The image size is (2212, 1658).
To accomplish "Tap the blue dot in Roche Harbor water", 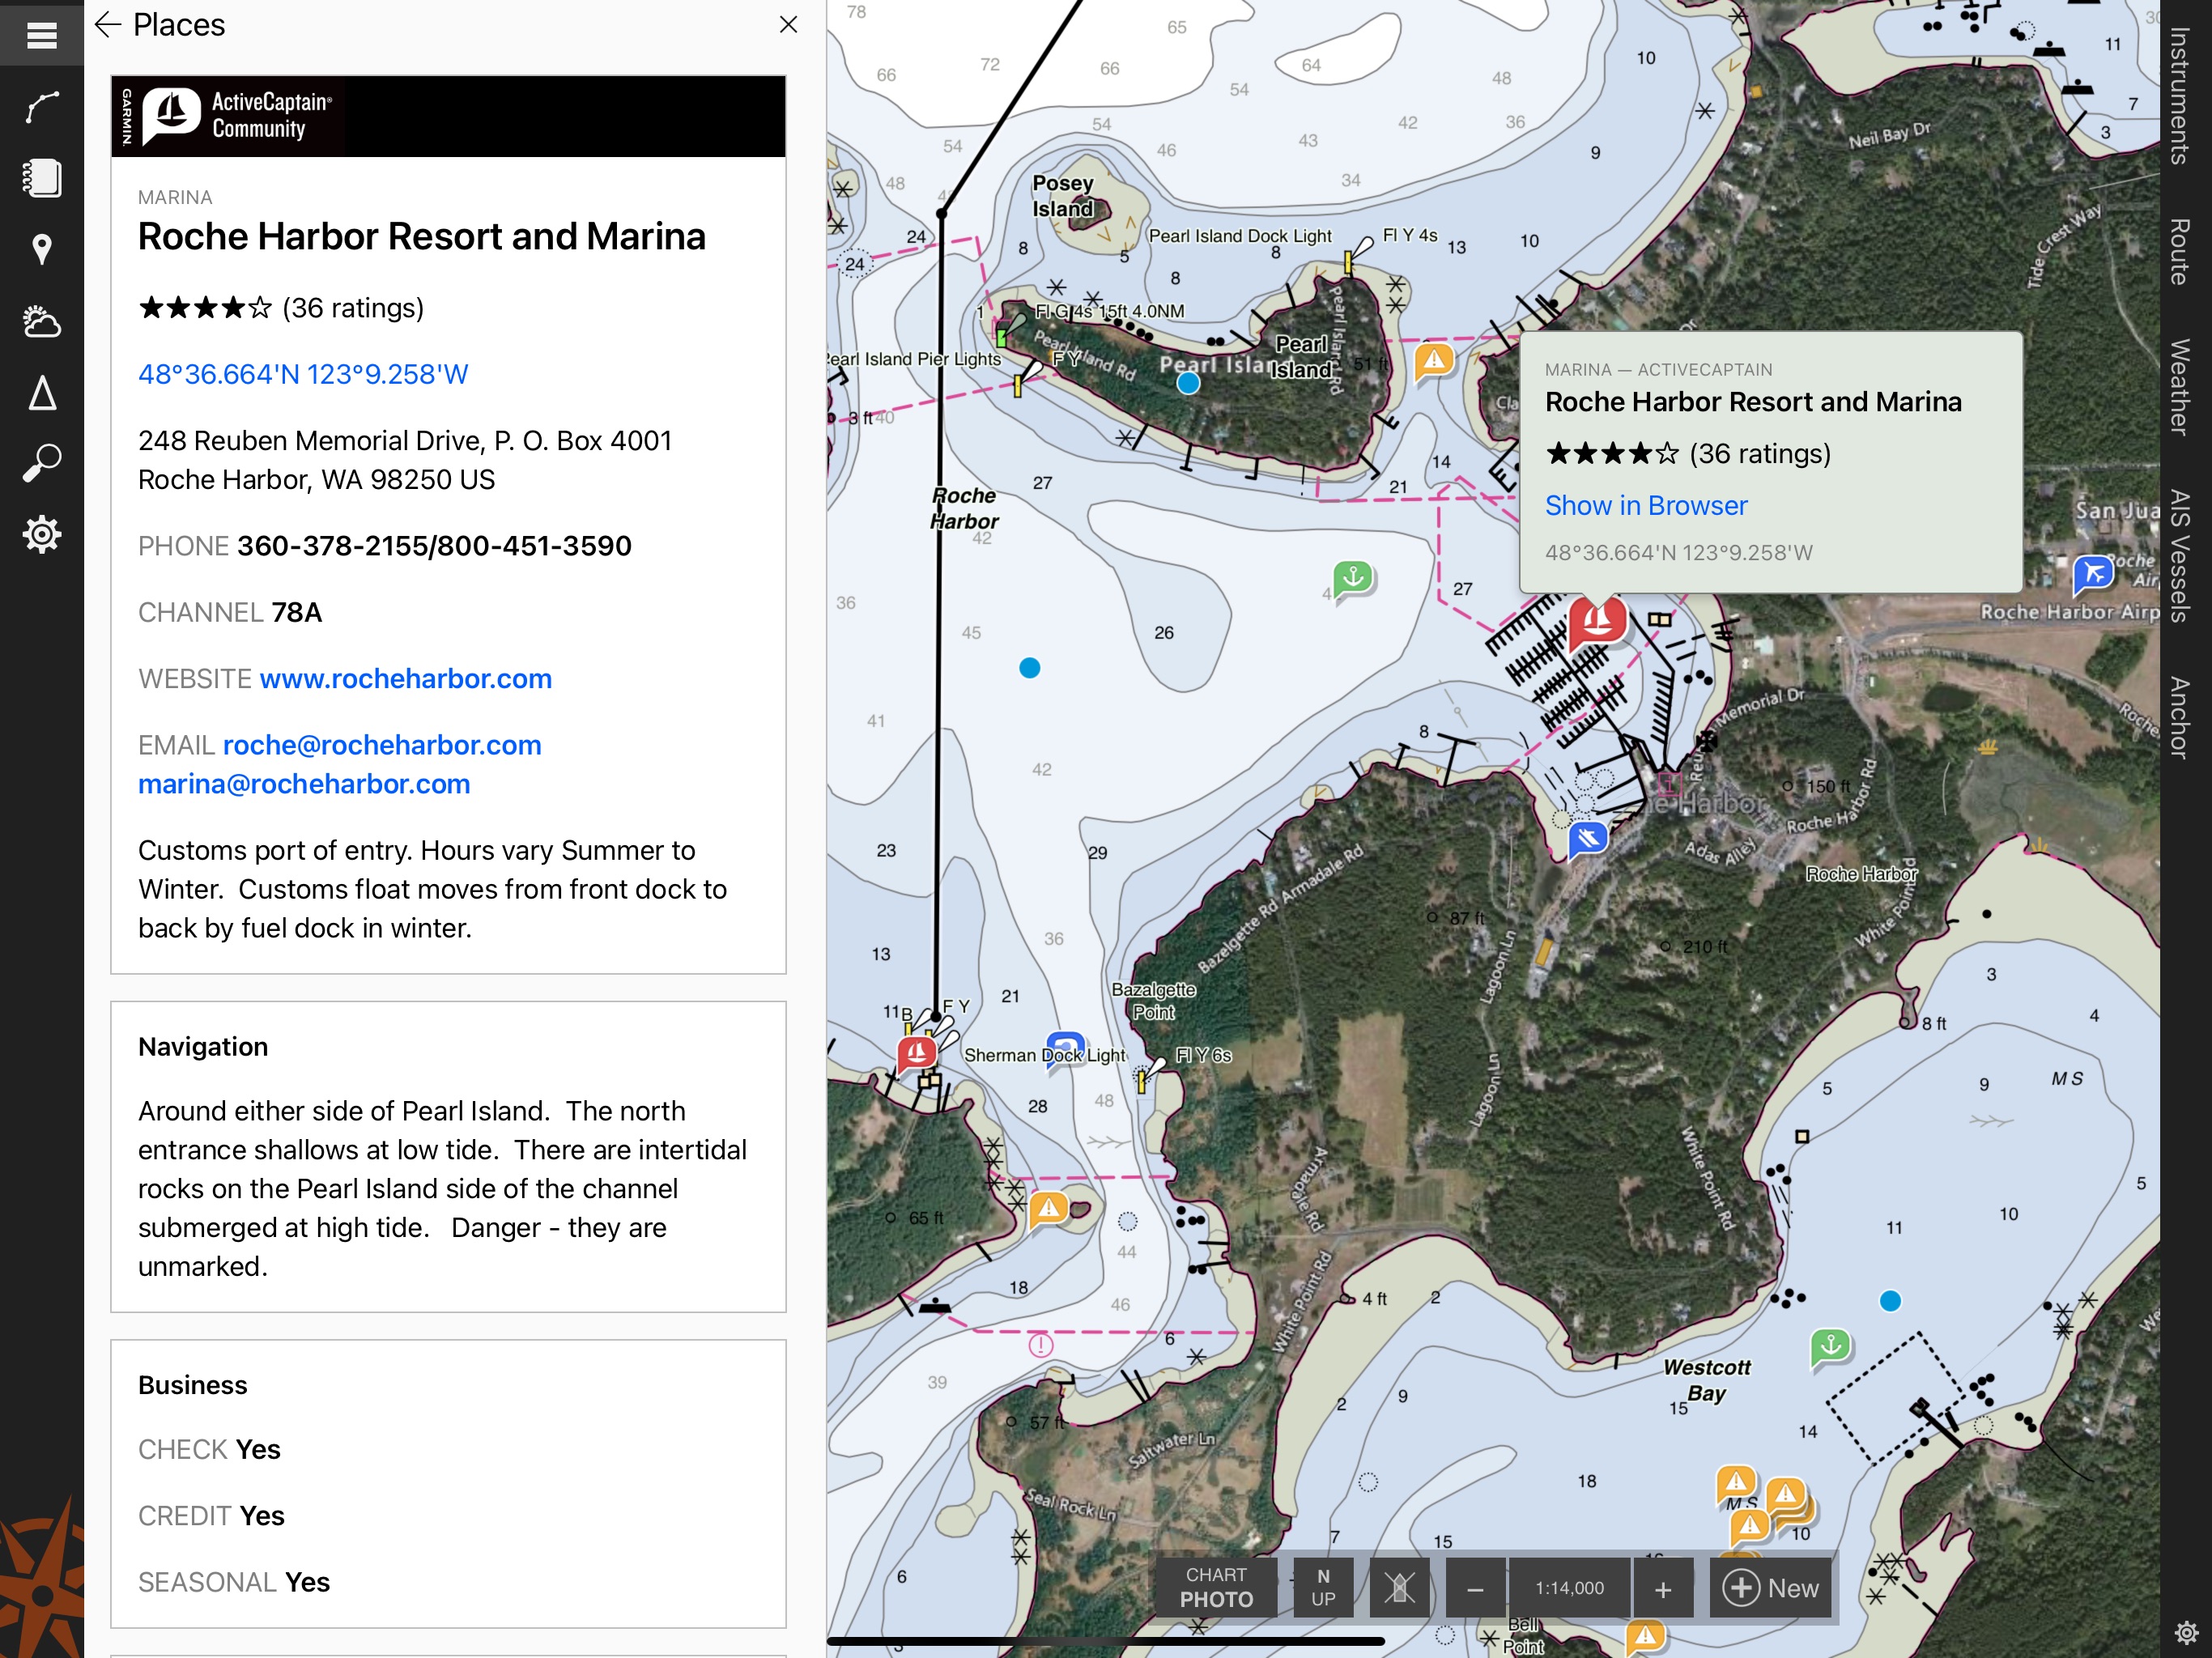I will click(x=1029, y=668).
